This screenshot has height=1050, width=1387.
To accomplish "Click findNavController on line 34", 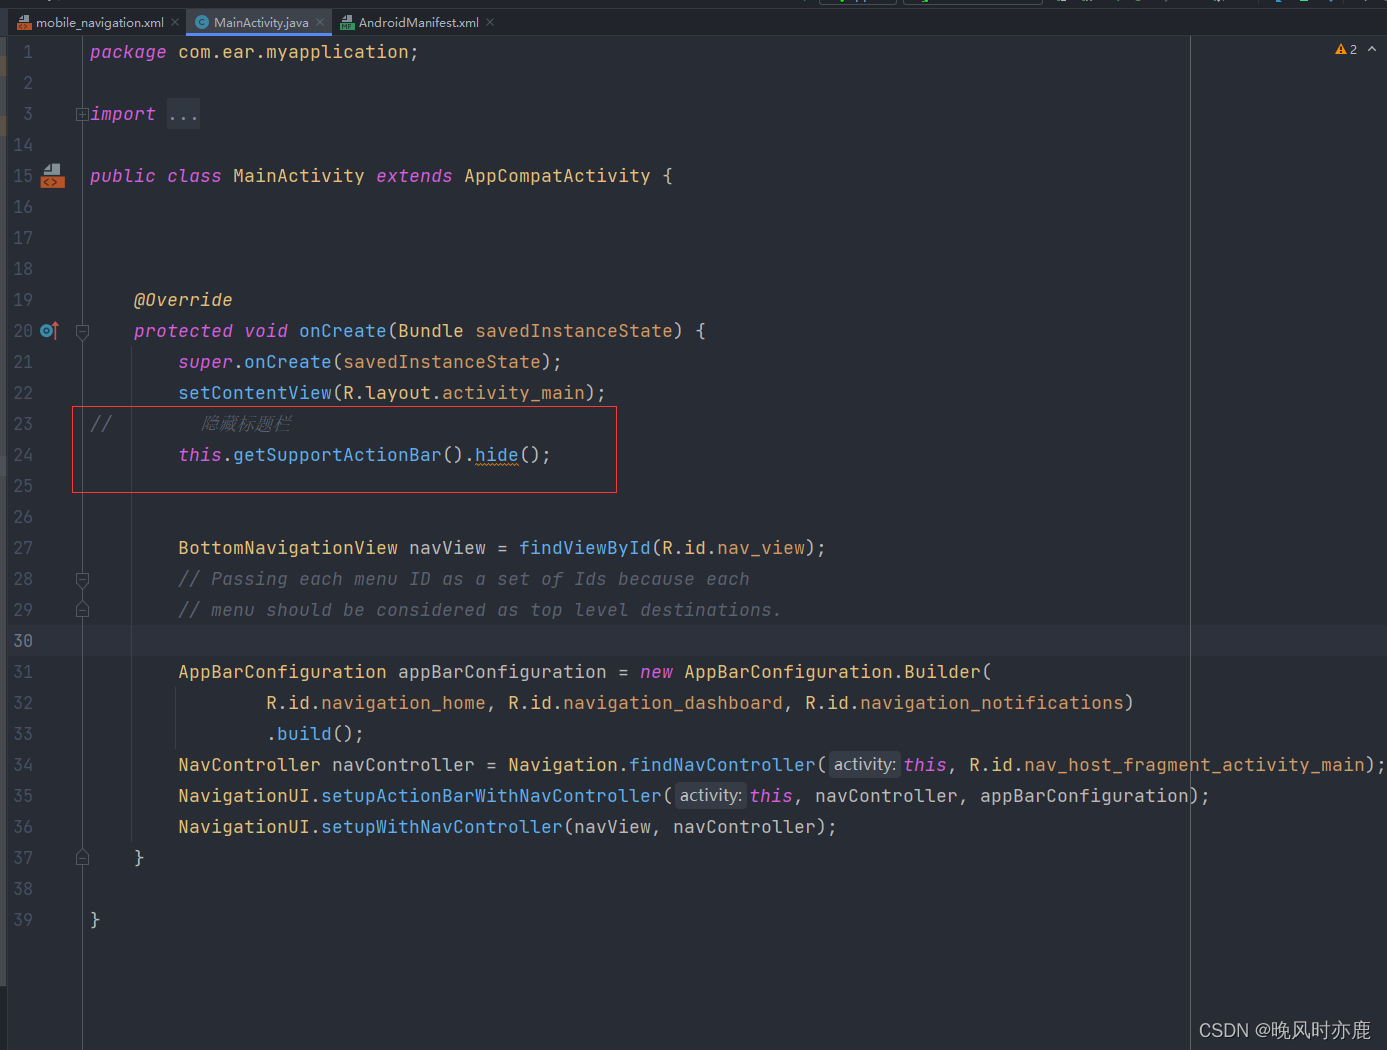I will tap(723, 765).
